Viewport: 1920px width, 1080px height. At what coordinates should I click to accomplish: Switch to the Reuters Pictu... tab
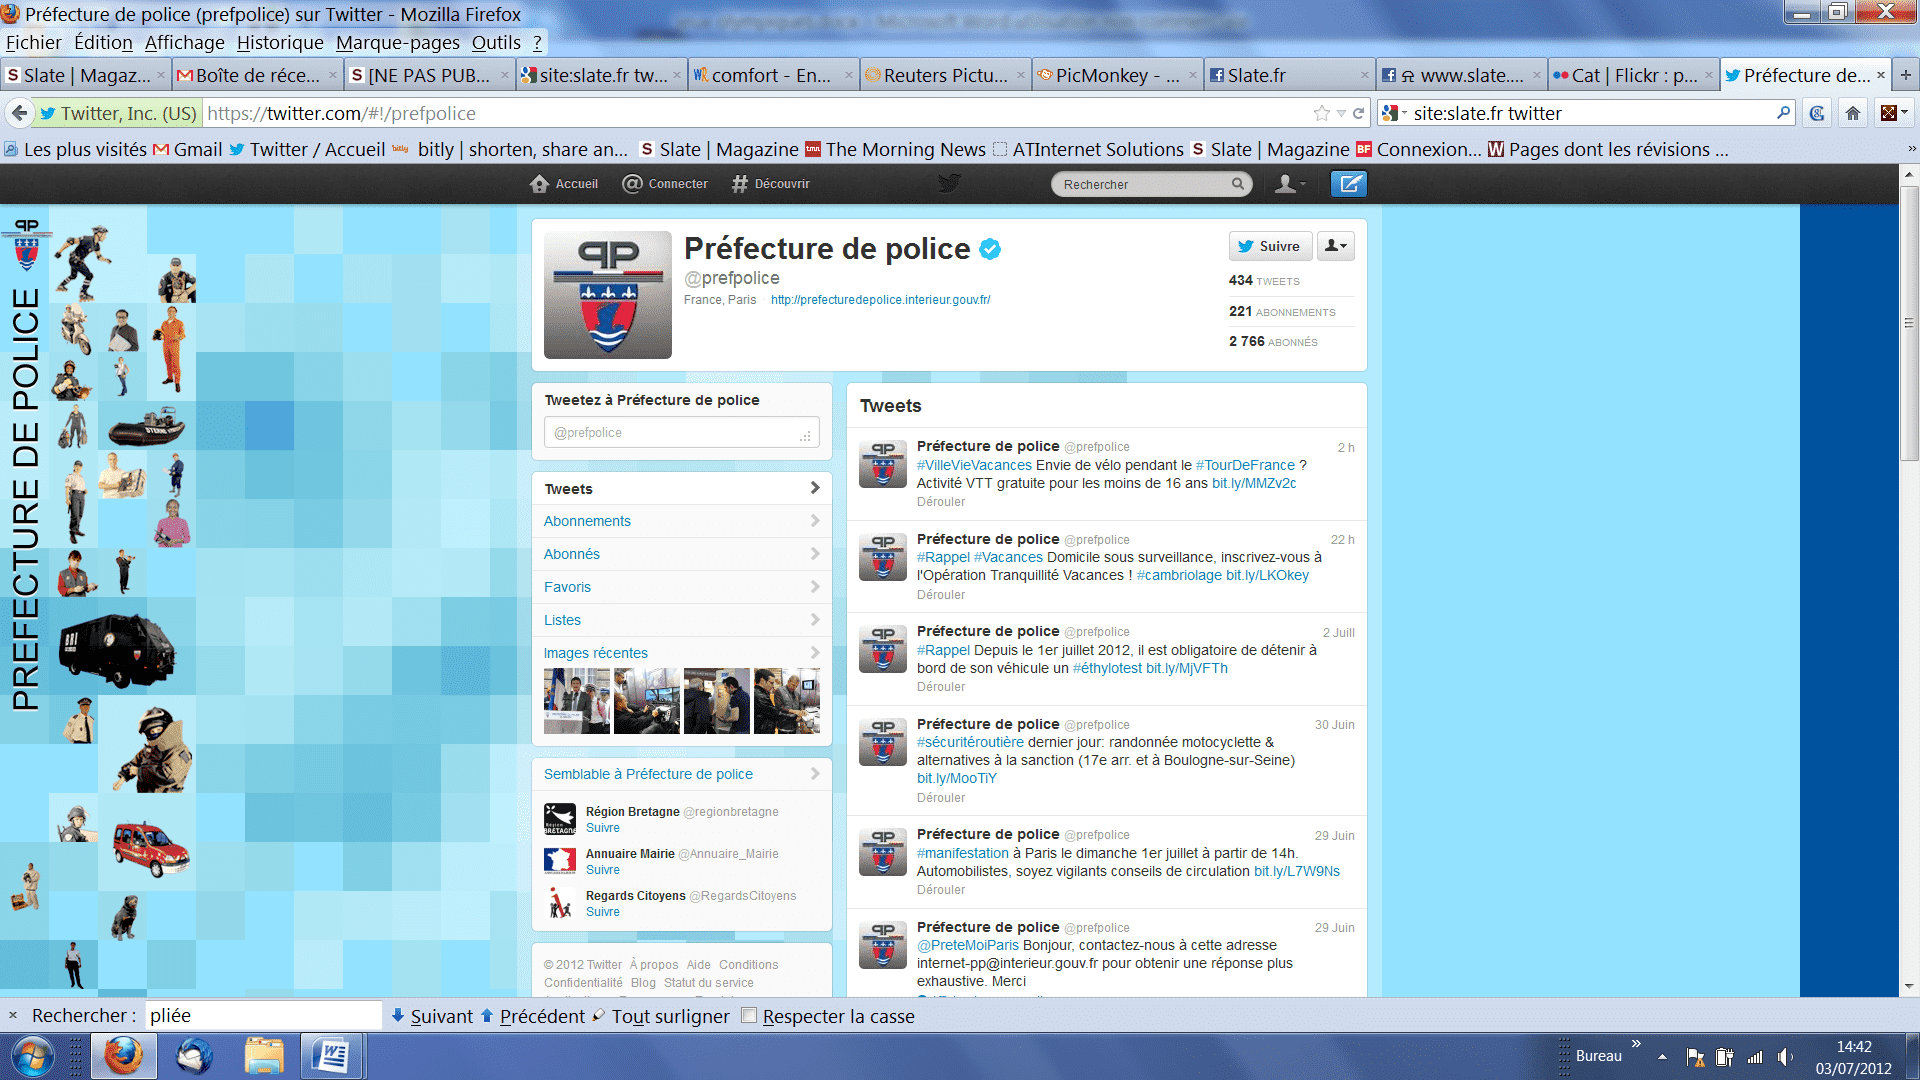[945, 75]
